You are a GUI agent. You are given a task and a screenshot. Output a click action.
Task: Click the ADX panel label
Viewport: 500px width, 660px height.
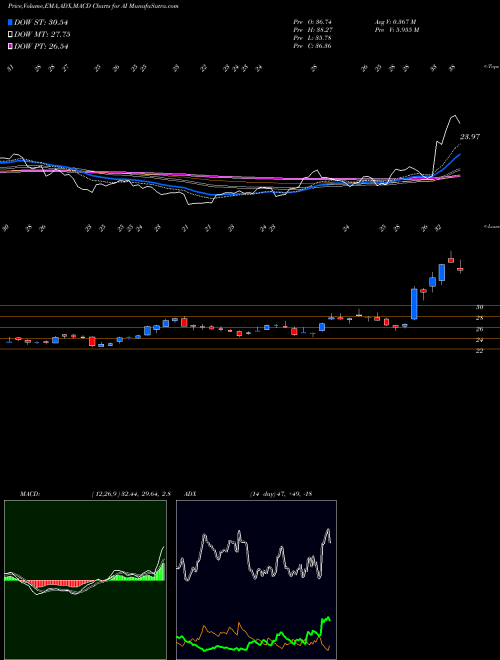(190, 494)
